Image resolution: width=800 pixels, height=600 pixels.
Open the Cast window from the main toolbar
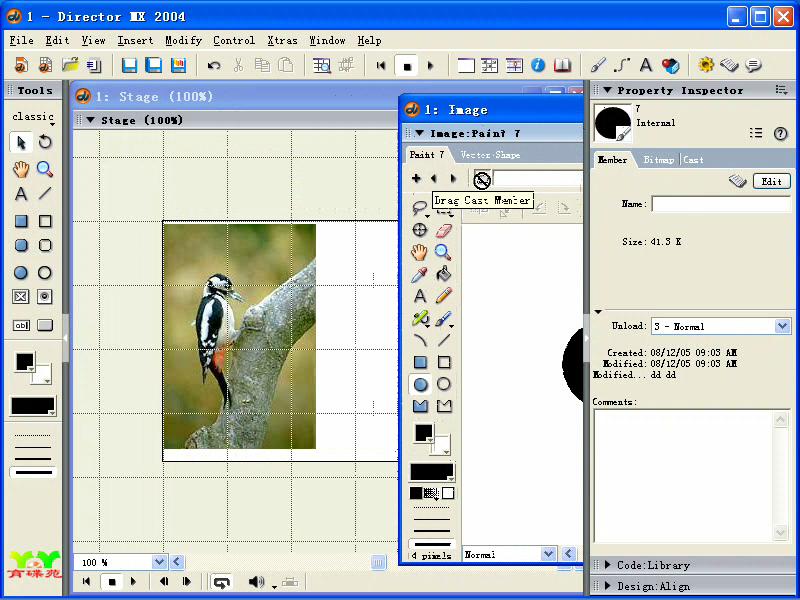click(490, 65)
